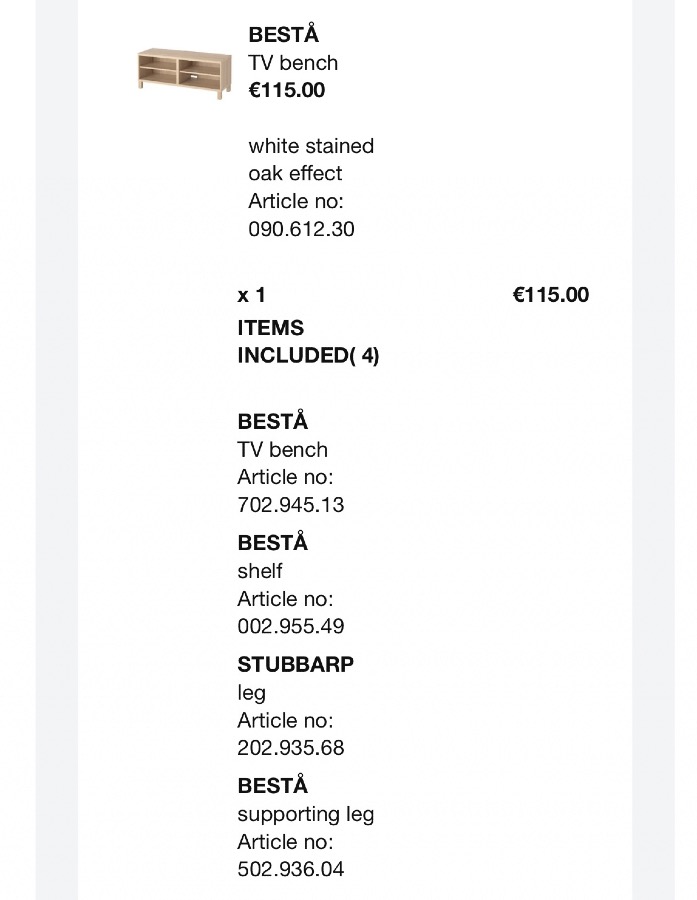Click article number 002.955.49
This screenshot has width=697, height=900.
coord(291,626)
